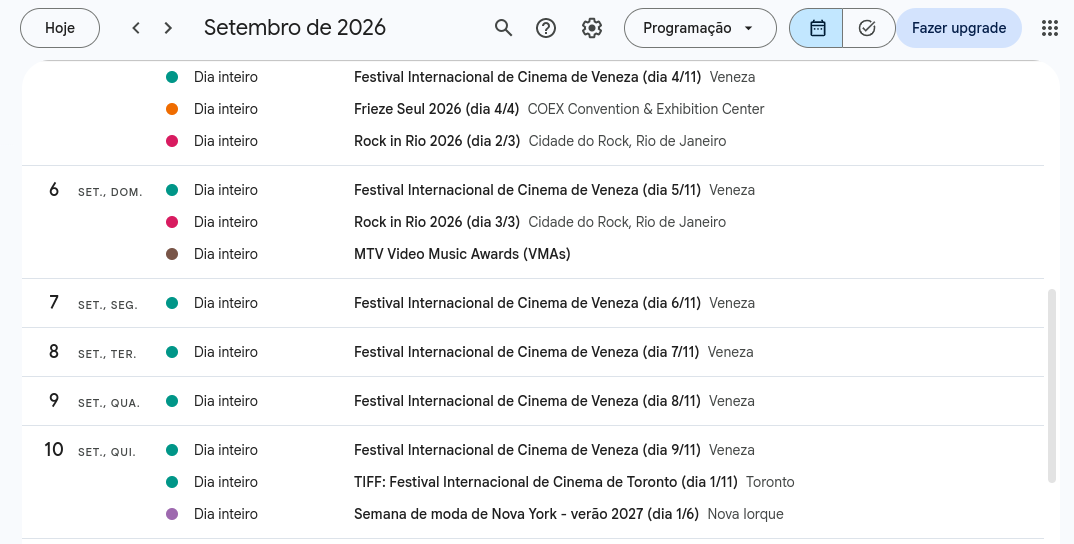Click the vertical scrollbar thumb
This screenshot has width=1074, height=544.
click(1052, 386)
